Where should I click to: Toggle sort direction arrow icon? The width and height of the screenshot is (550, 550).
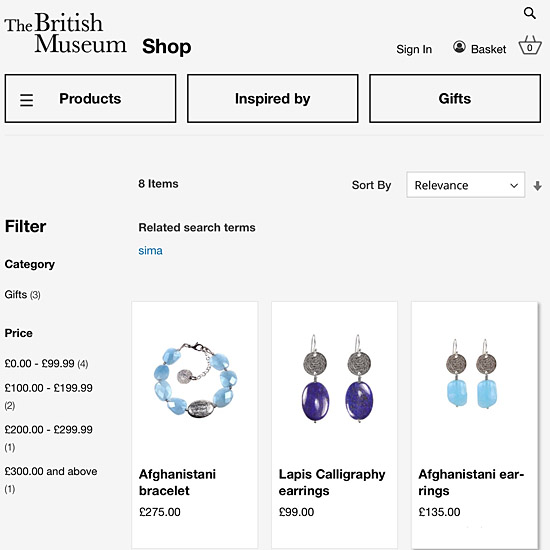click(537, 186)
